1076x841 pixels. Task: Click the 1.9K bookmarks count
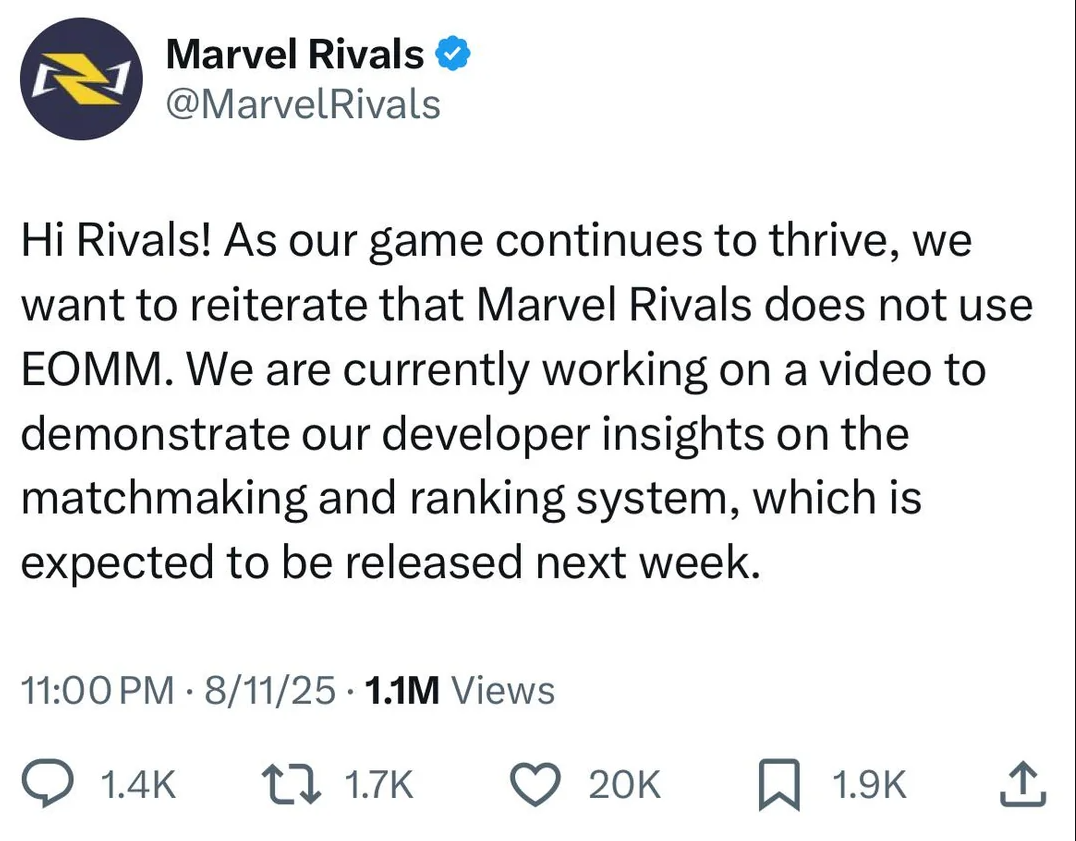(x=869, y=786)
